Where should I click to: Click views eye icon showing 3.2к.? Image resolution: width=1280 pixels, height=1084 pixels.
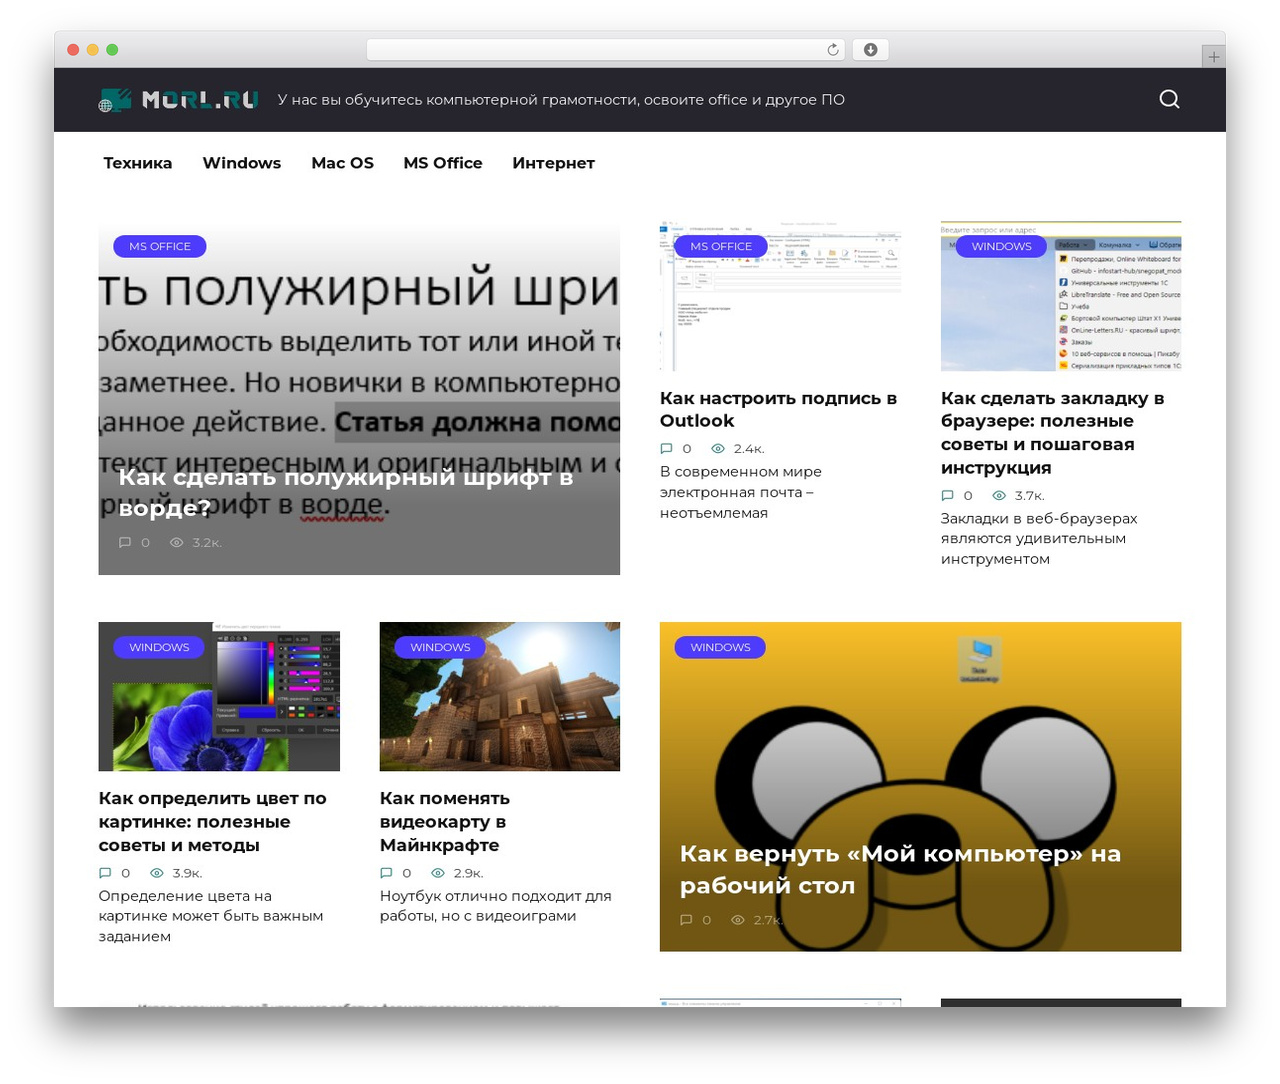point(176,543)
